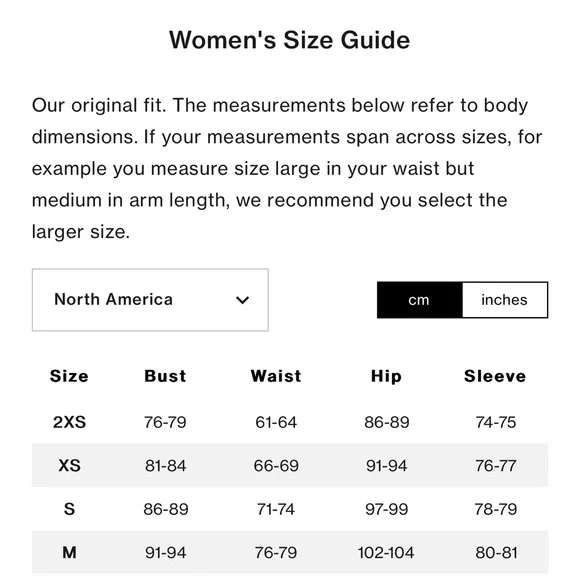Click the Women's Size Guide heading
The height and width of the screenshot is (580, 580).
(290, 40)
